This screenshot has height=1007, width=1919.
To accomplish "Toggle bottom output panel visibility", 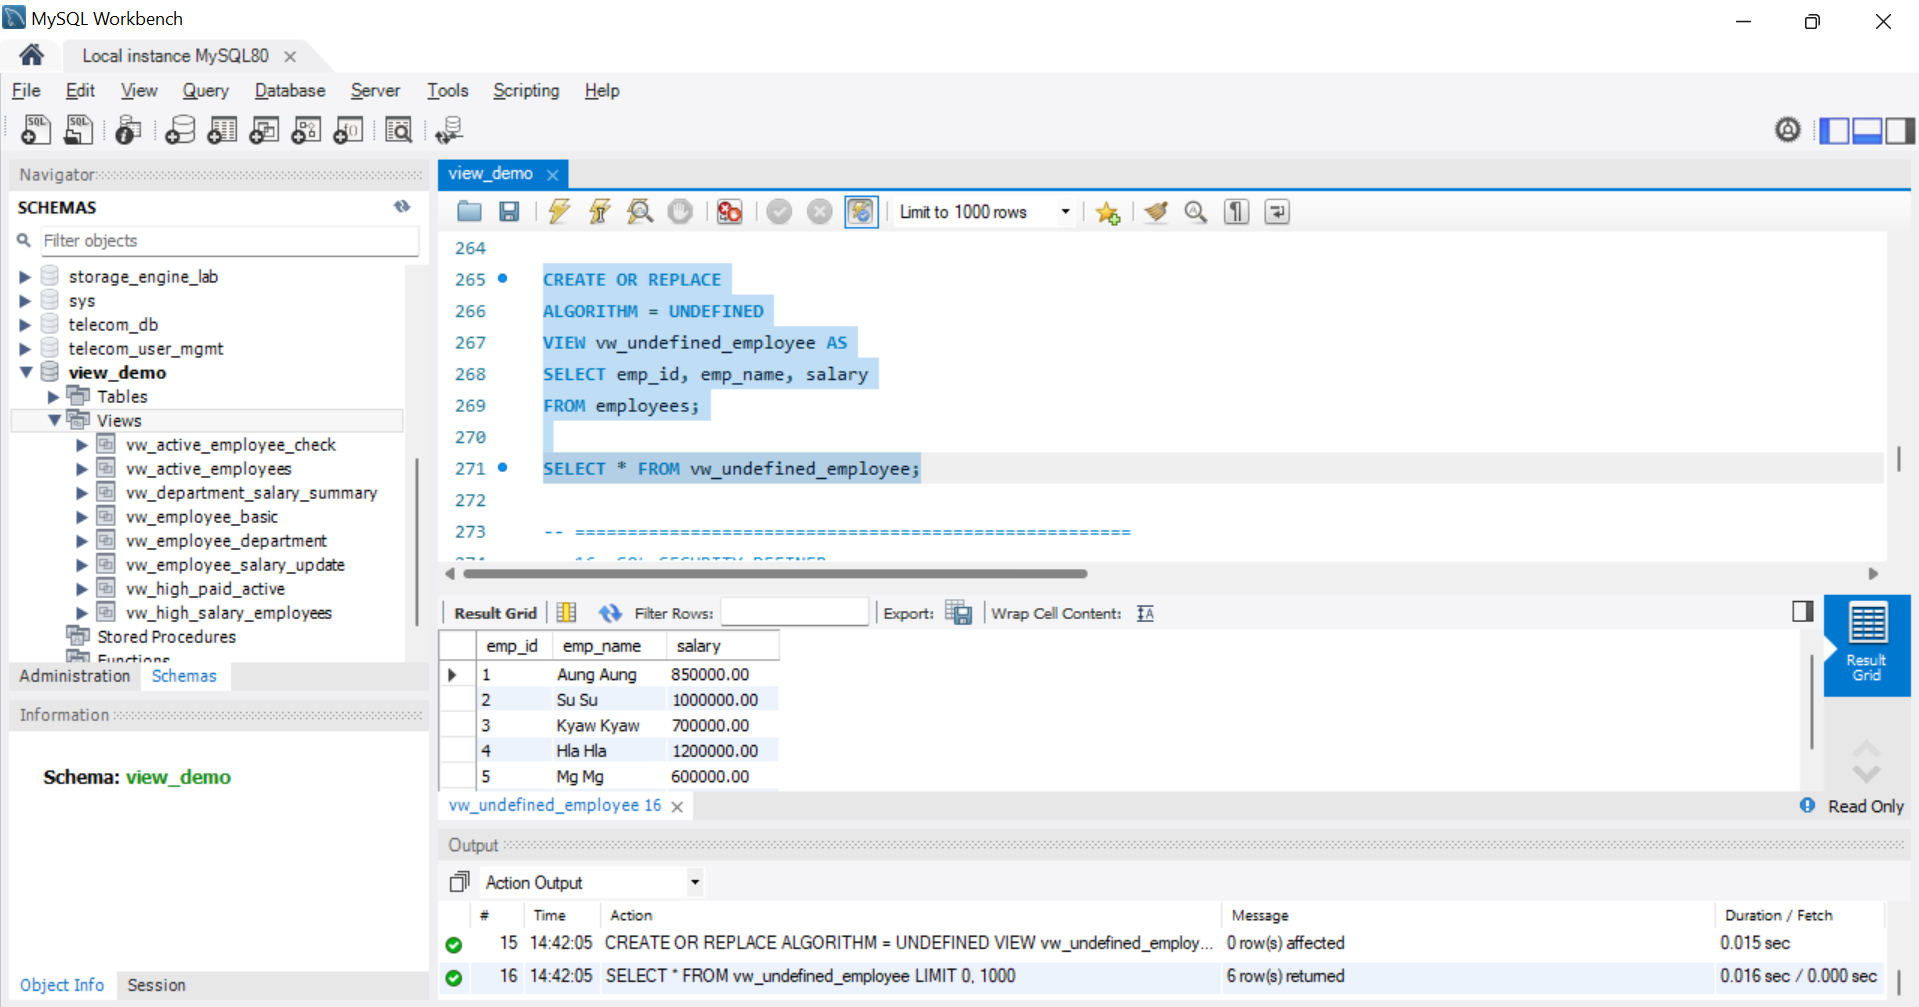I will click(1867, 130).
